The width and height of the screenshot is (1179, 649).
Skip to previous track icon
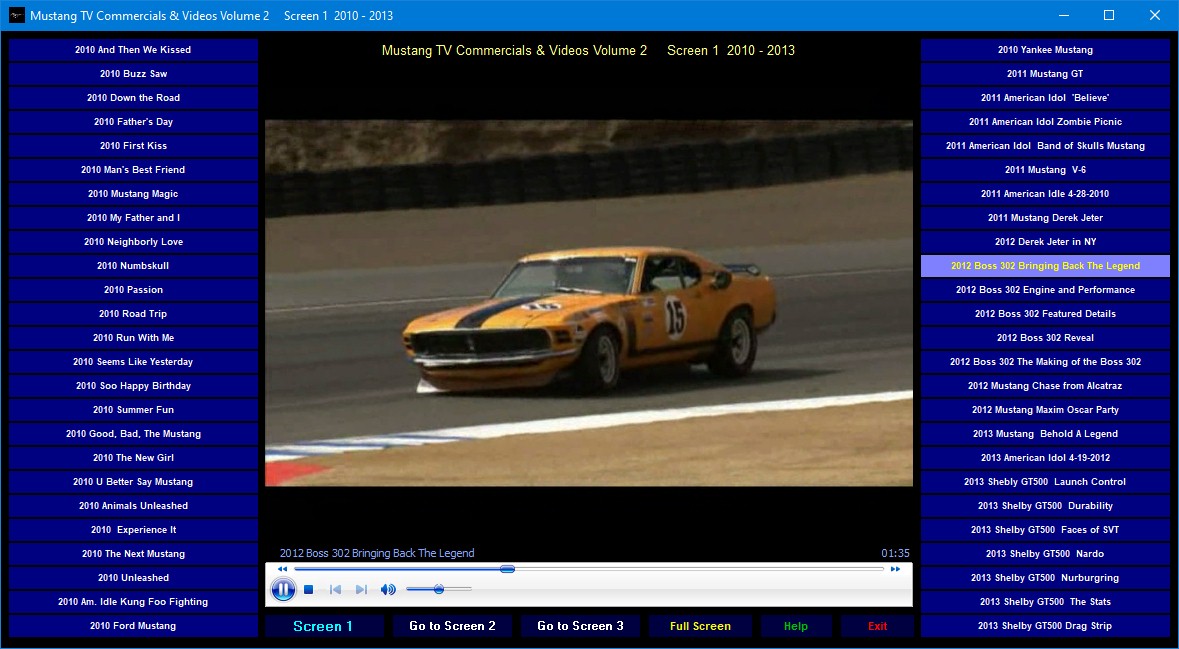tap(335, 590)
